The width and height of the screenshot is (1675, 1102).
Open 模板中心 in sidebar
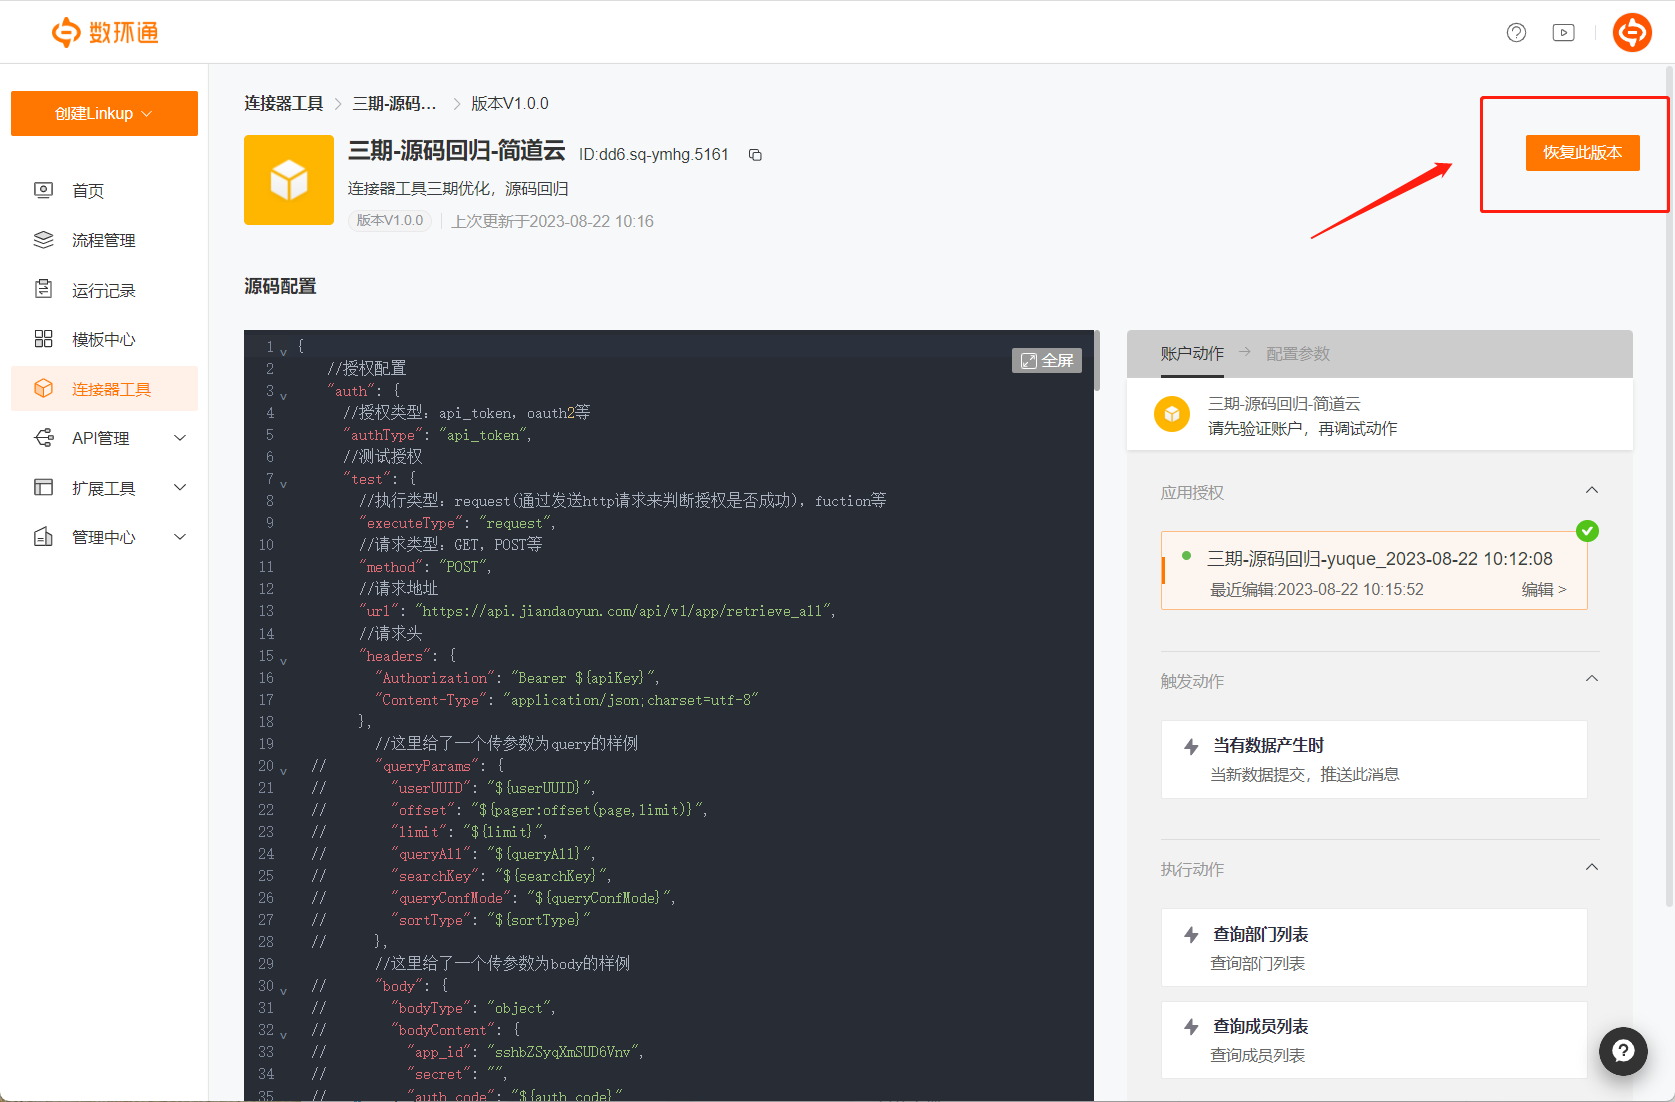click(104, 339)
